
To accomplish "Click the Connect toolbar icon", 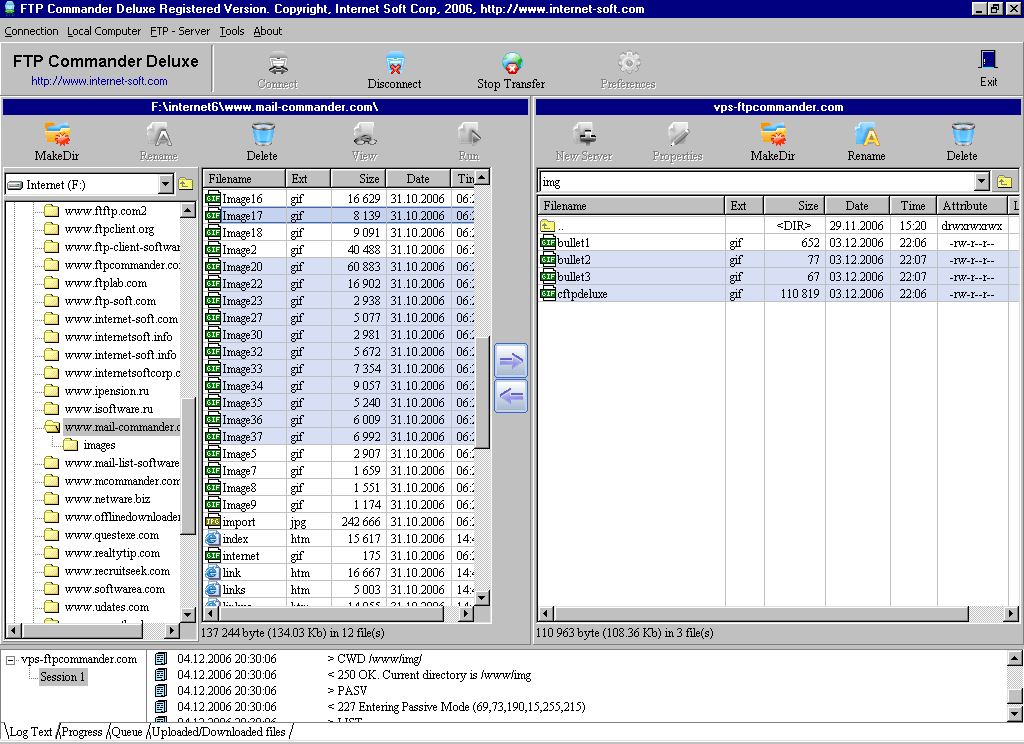I will pos(277,68).
